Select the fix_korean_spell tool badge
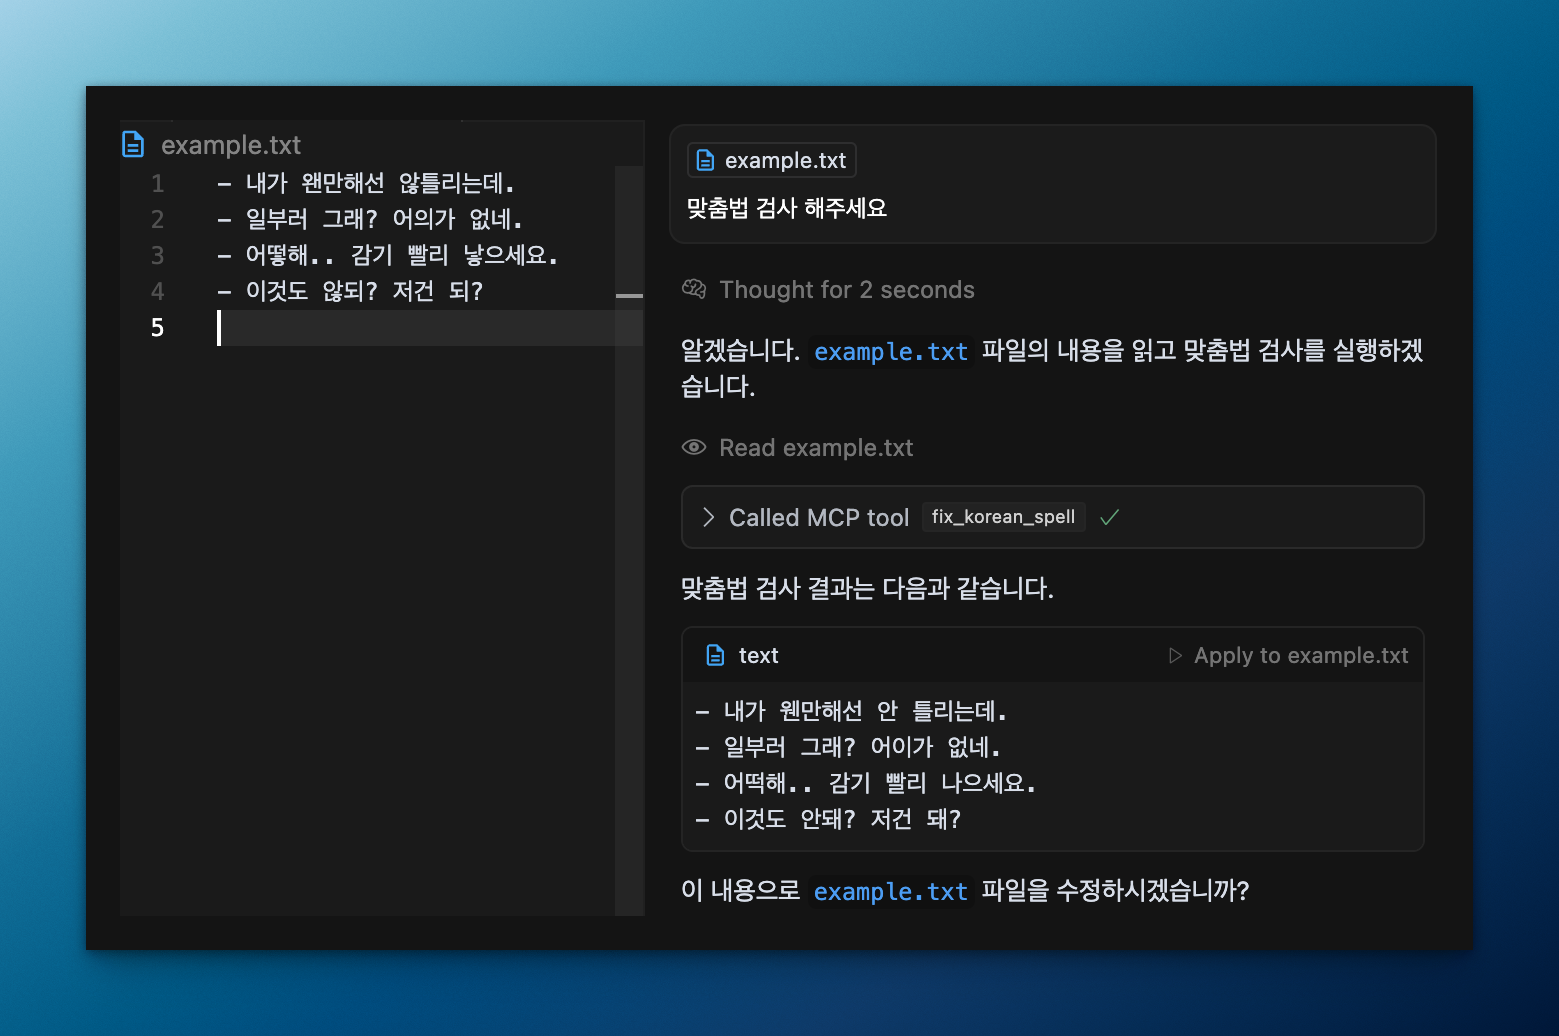 pyautogui.click(x=1003, y=517)
